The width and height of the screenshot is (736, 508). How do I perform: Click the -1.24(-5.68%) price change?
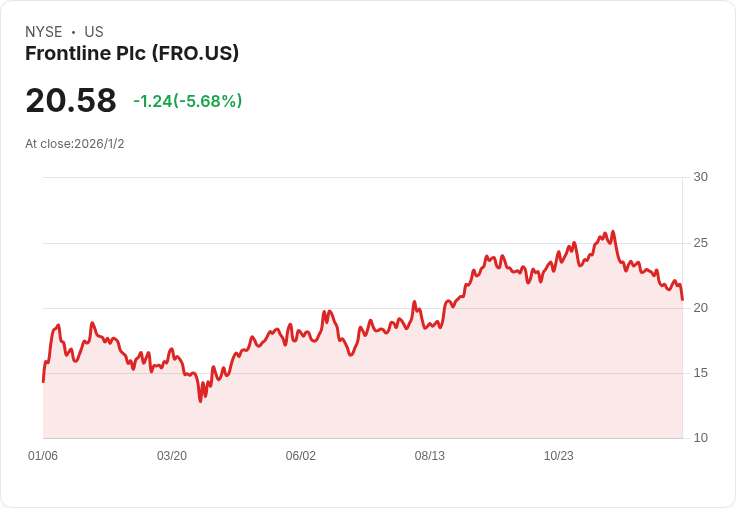(x=188, y=101)
